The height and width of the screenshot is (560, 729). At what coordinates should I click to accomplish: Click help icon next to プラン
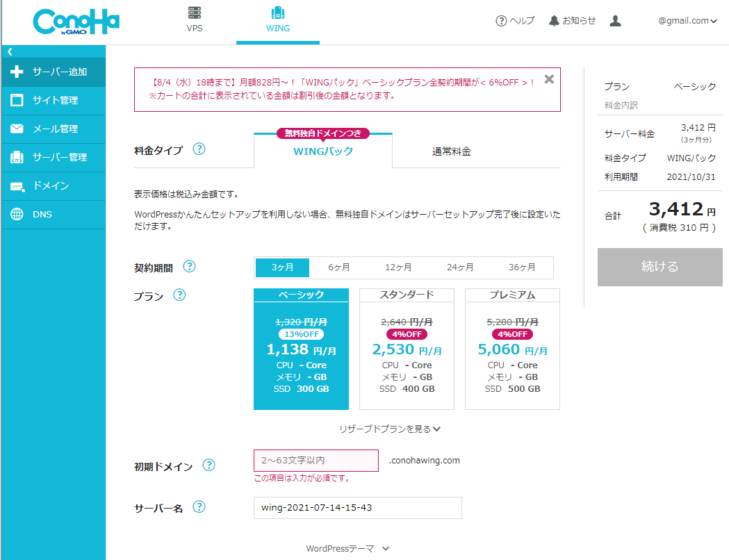tap(179, 295)
